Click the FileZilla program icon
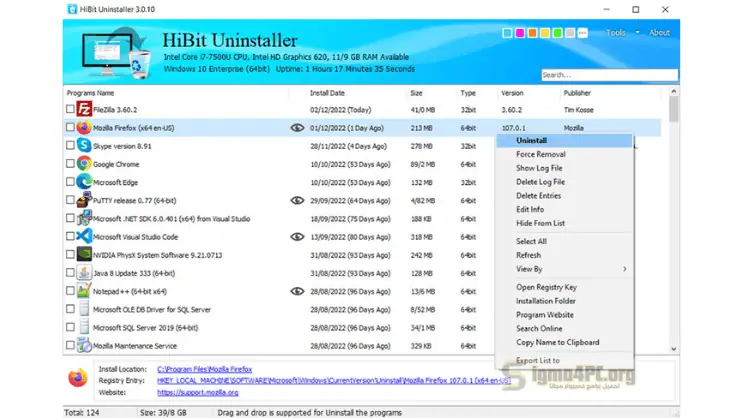The image size is (743, 418). (84, 109)
